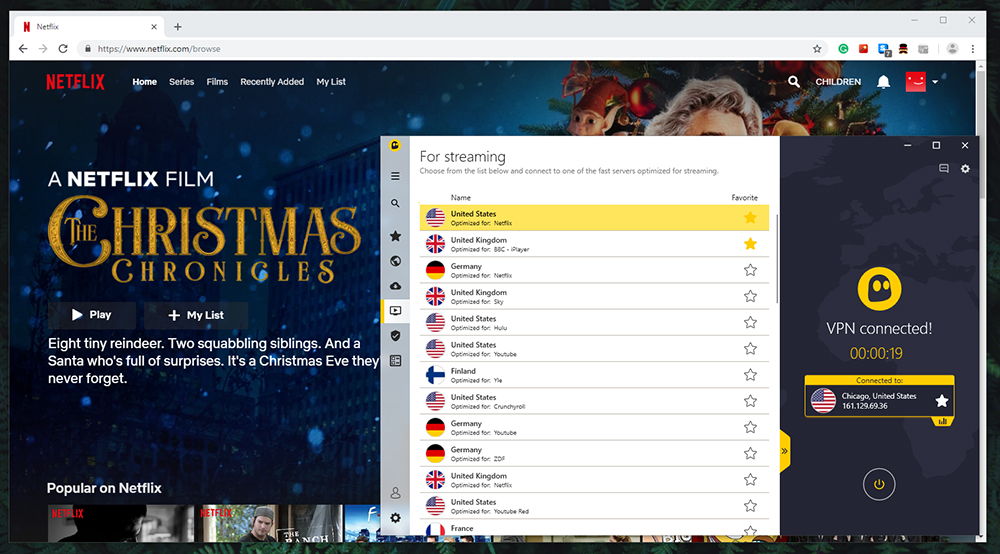Open the Netflix Home tab
1000x554 pixels.
pyautogui.click(x=145, y=82)
